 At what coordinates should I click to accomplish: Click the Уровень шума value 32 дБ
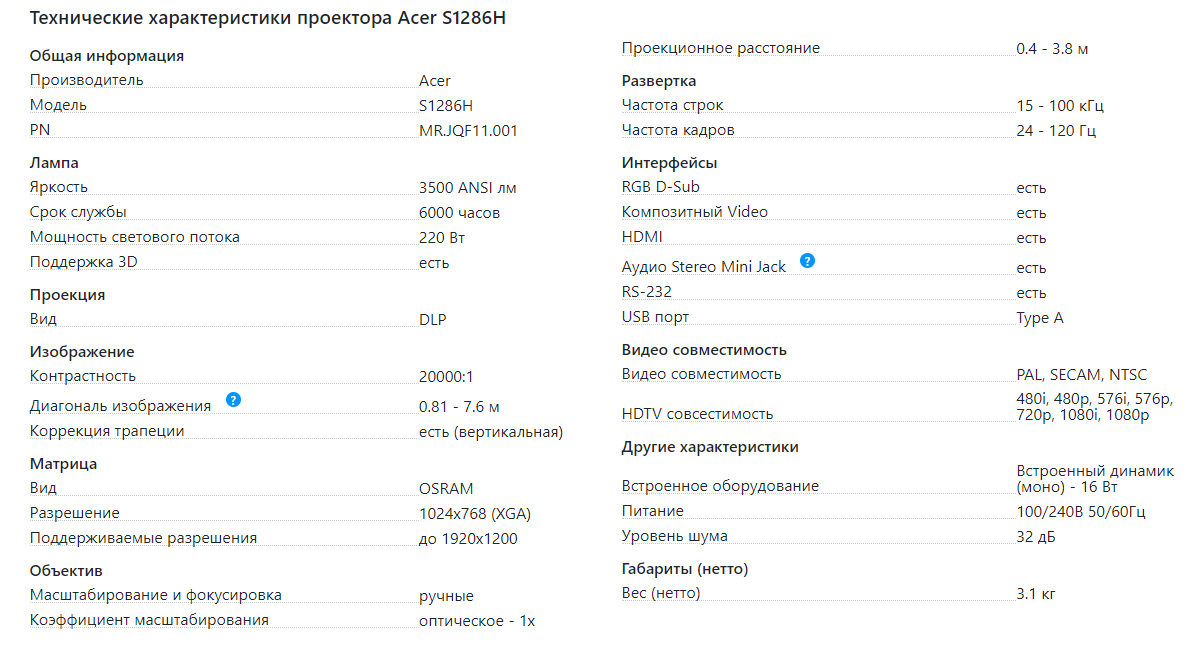[1036, 537]
